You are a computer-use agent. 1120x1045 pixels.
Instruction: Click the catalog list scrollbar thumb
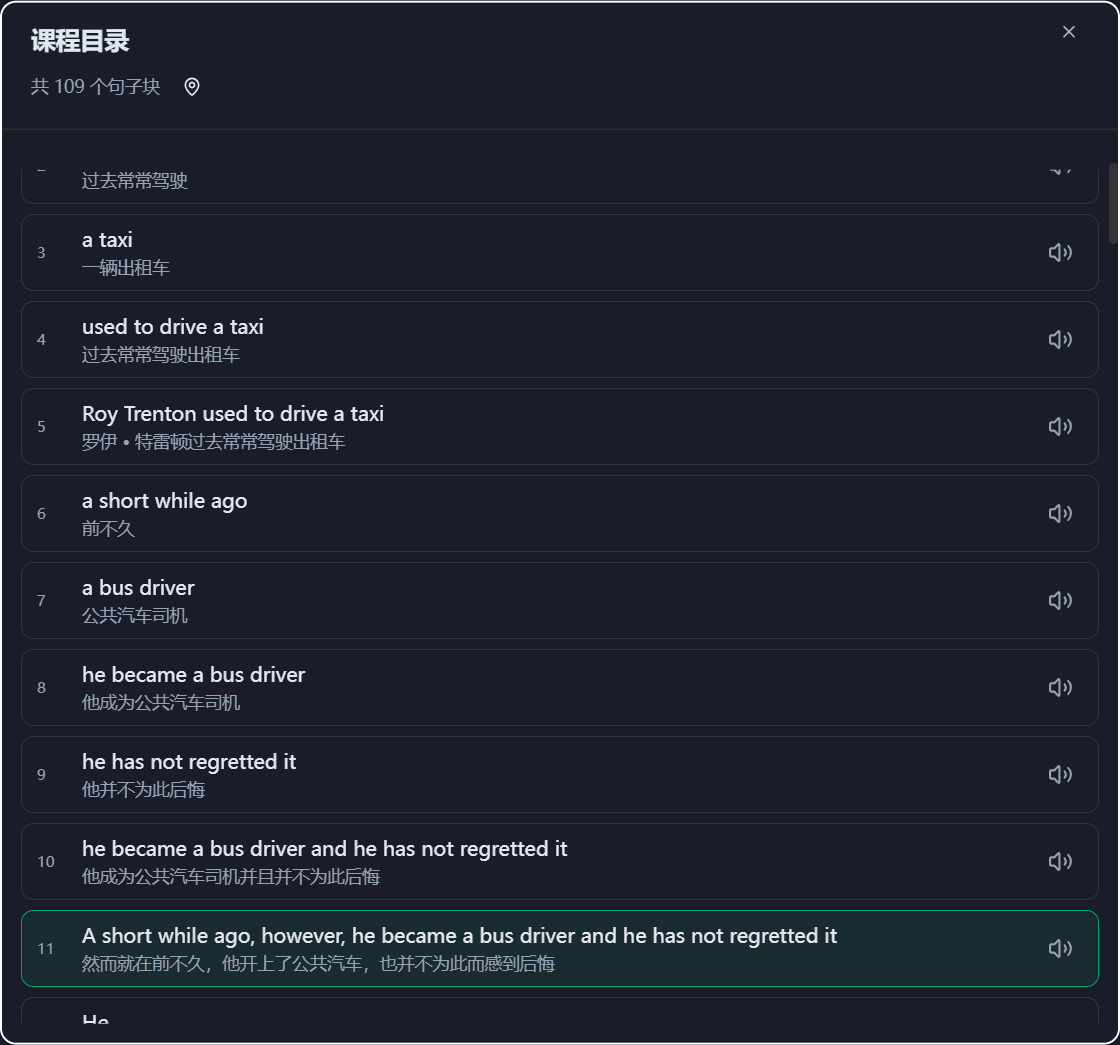point(1114,203)
